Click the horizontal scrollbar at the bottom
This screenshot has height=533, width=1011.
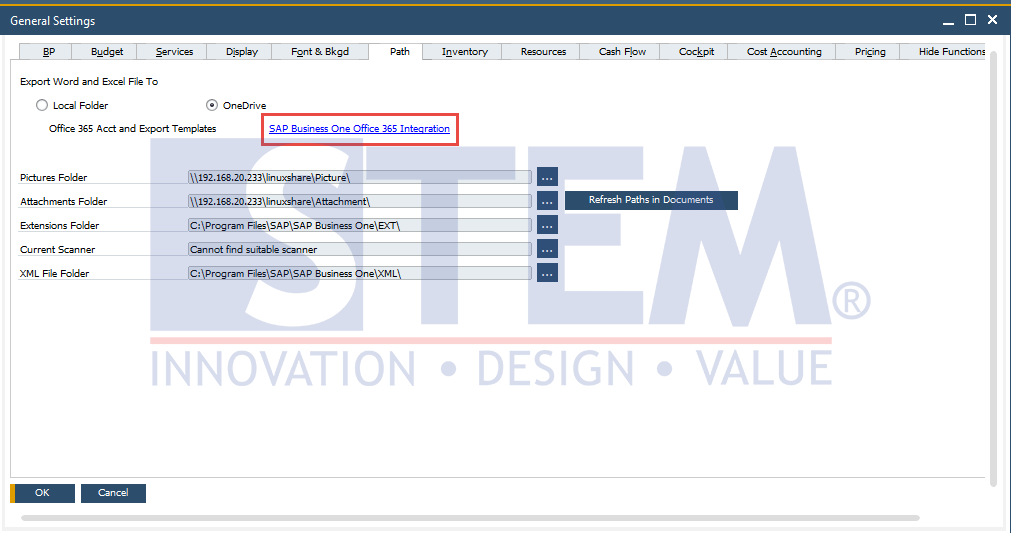point(470,518)
